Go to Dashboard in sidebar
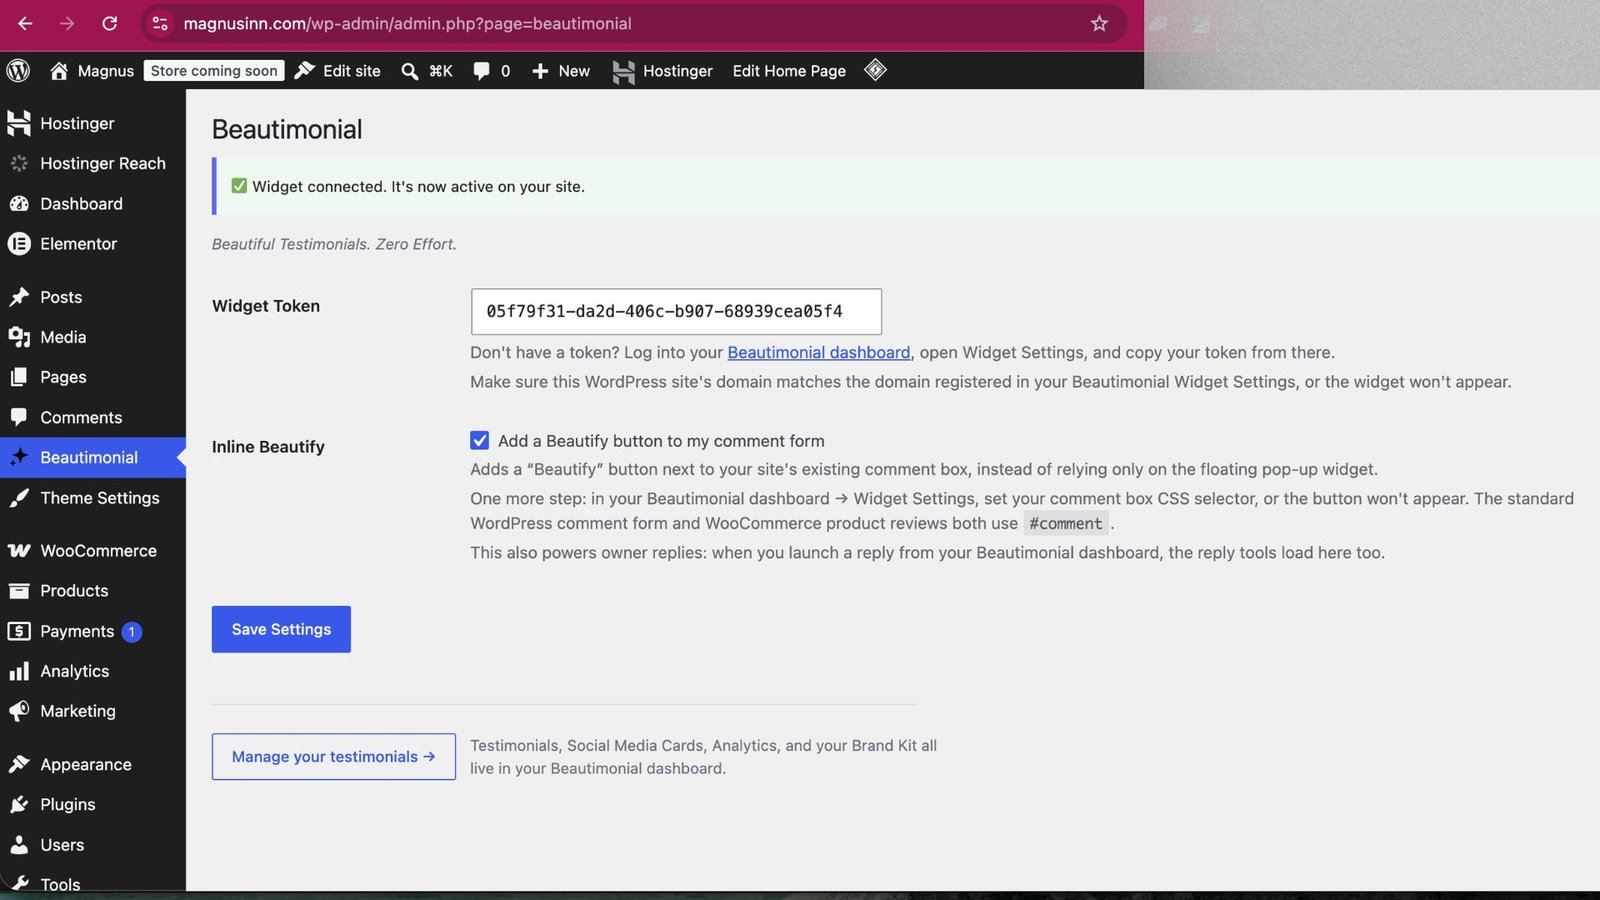1600x900 pixels. 93,203
